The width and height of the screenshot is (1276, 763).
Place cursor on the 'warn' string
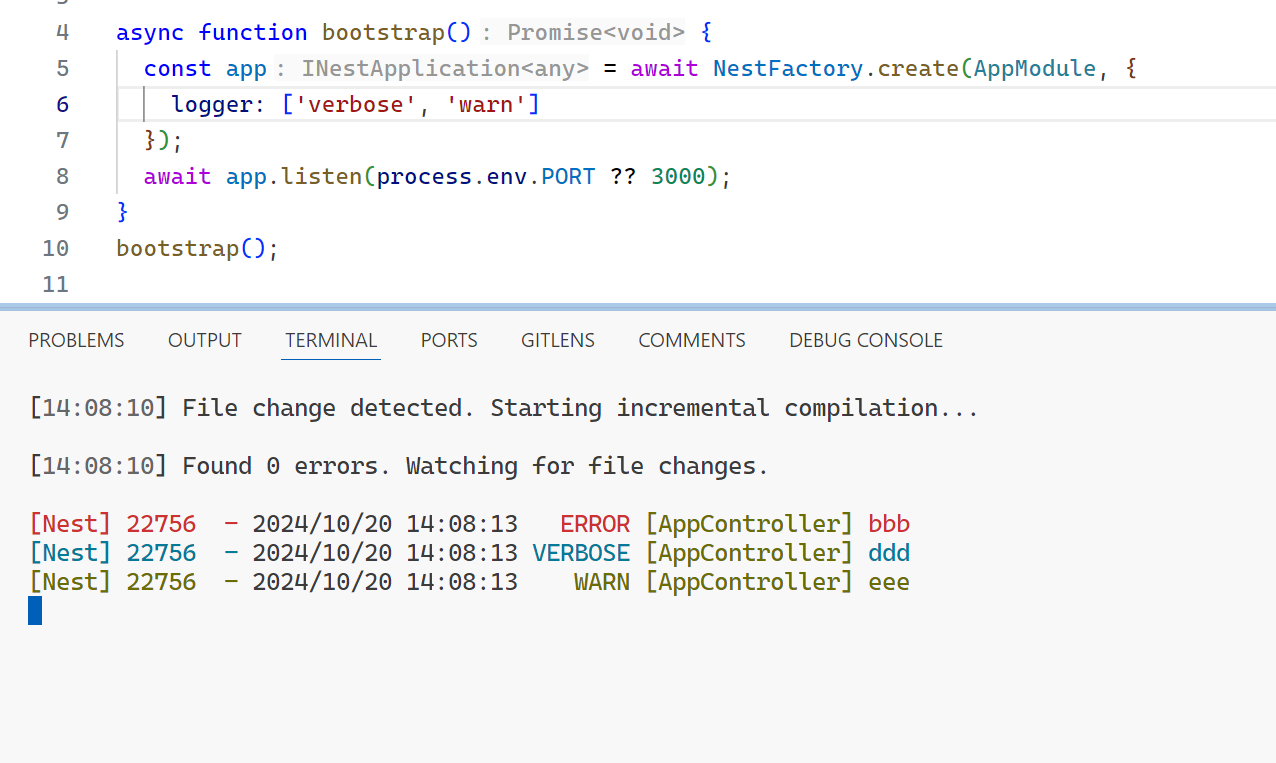tap(486, 104)
